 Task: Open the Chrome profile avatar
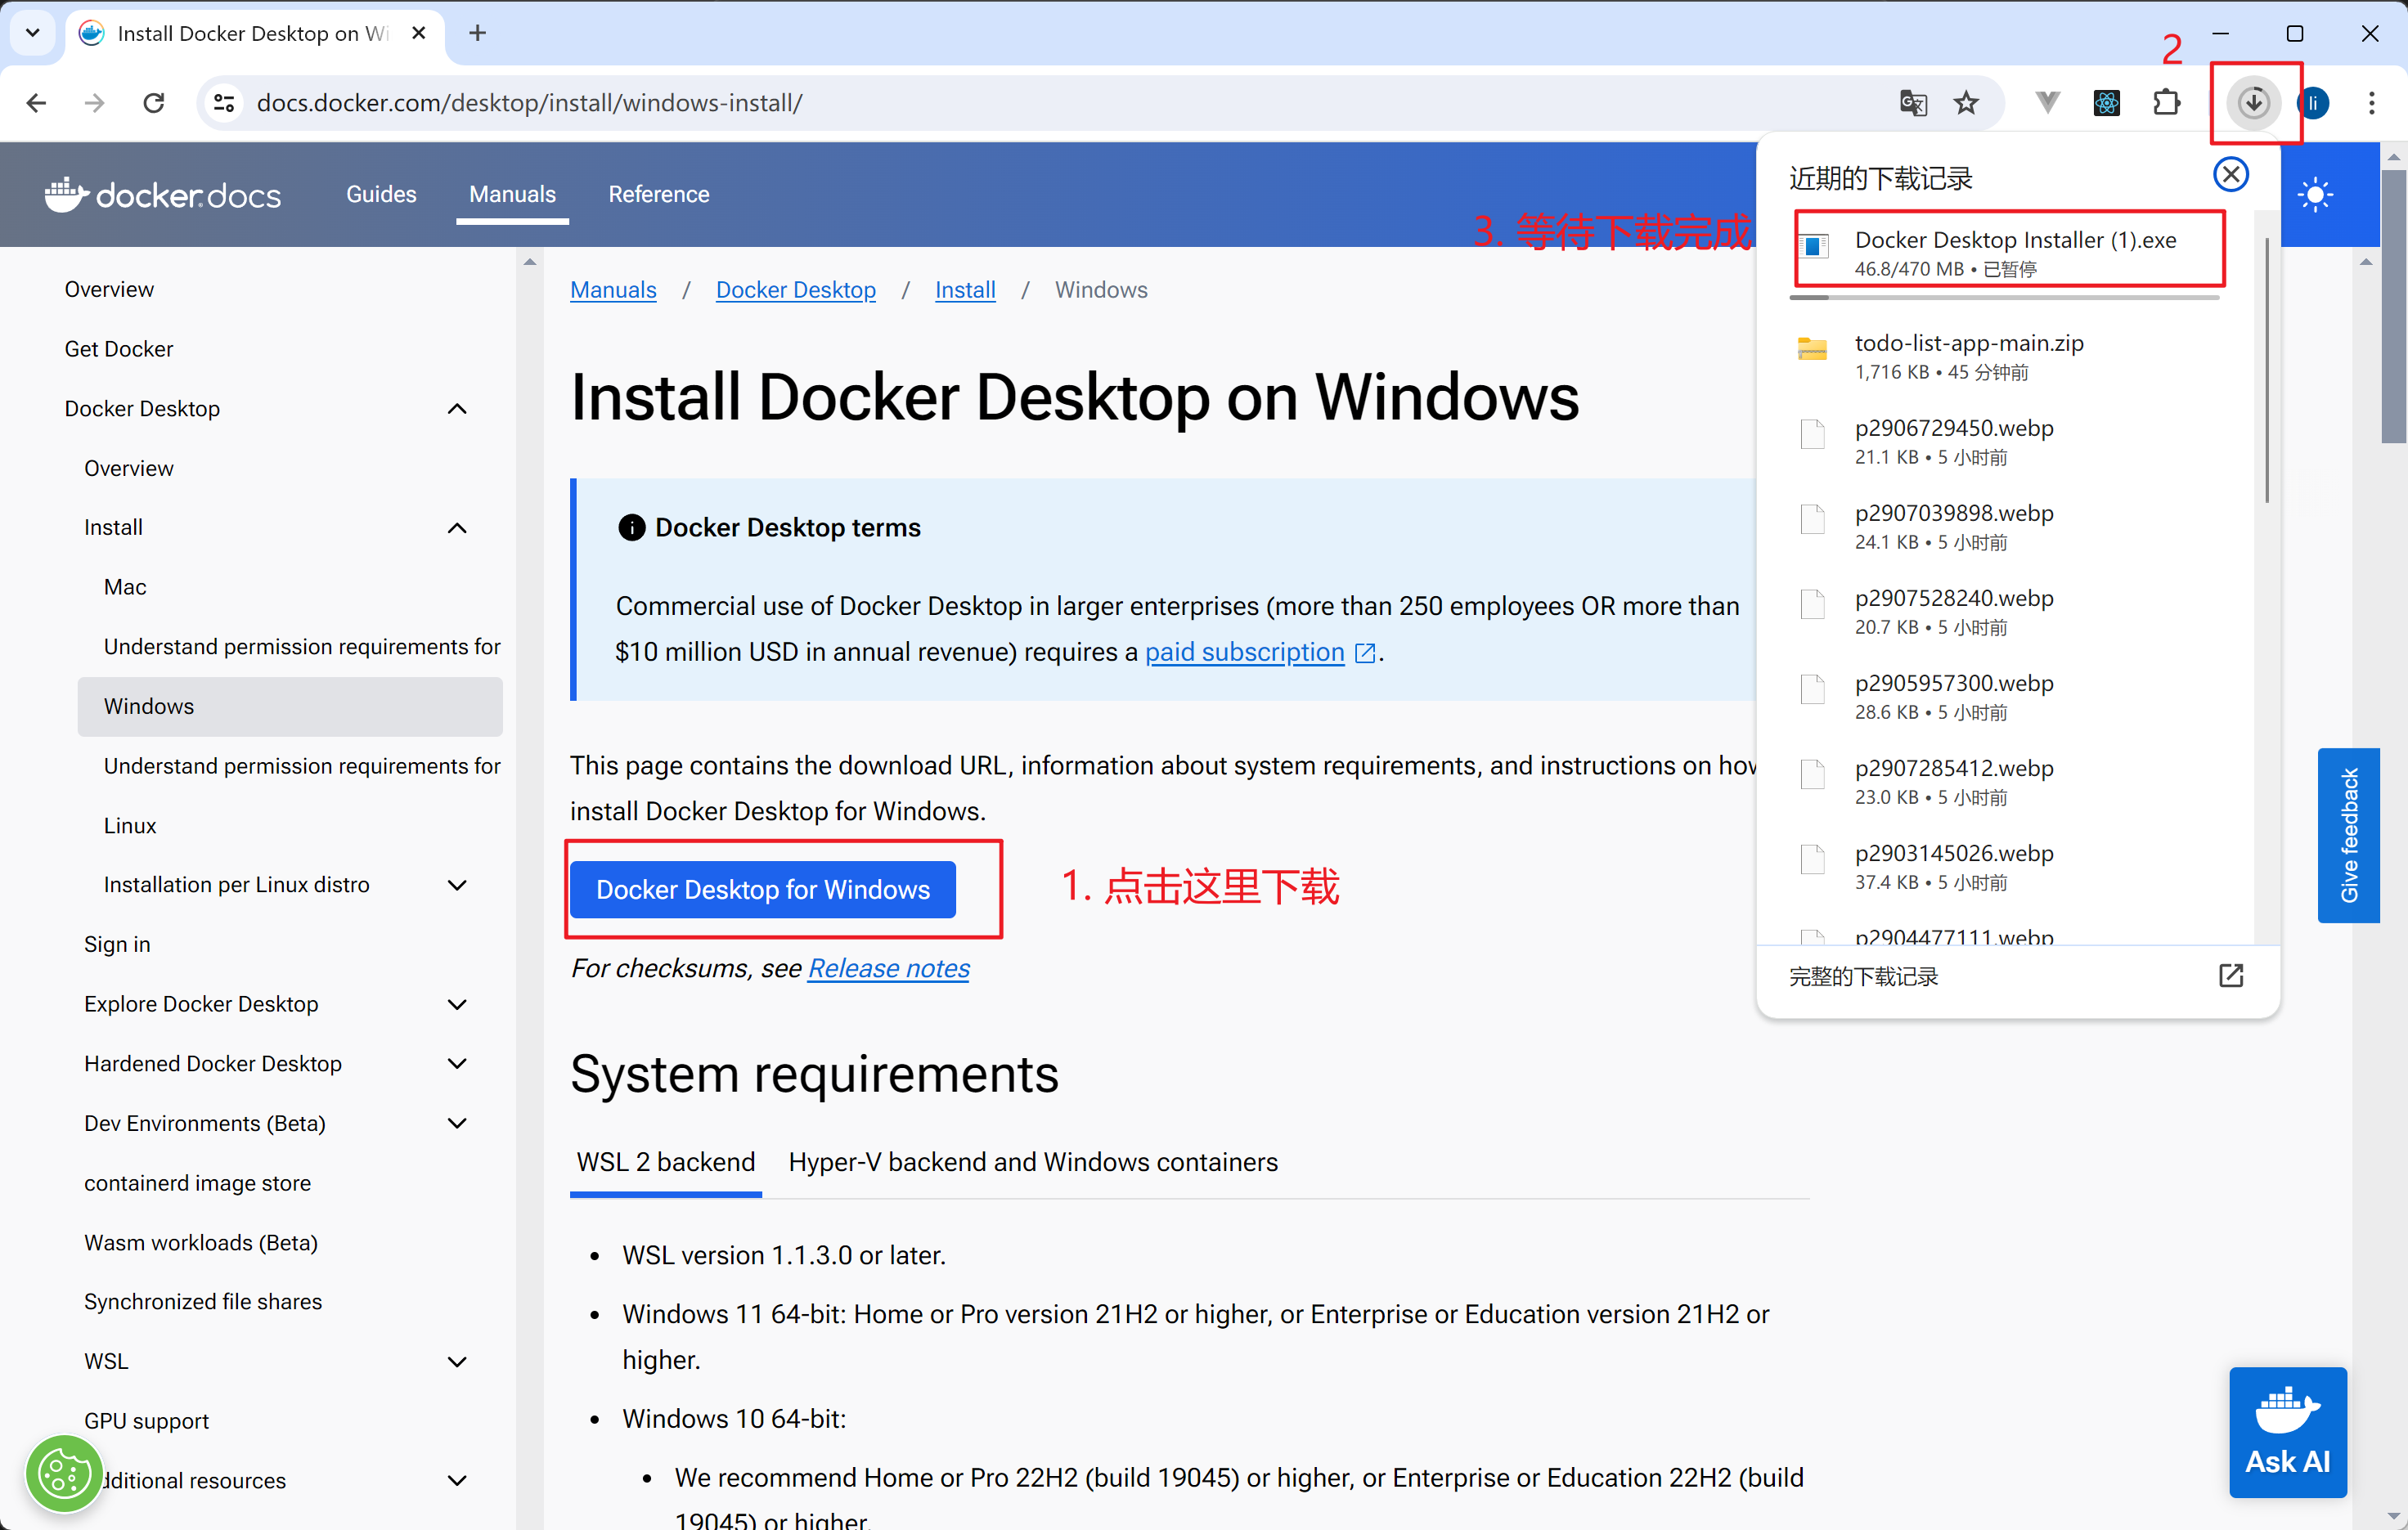click(2313, 102)
